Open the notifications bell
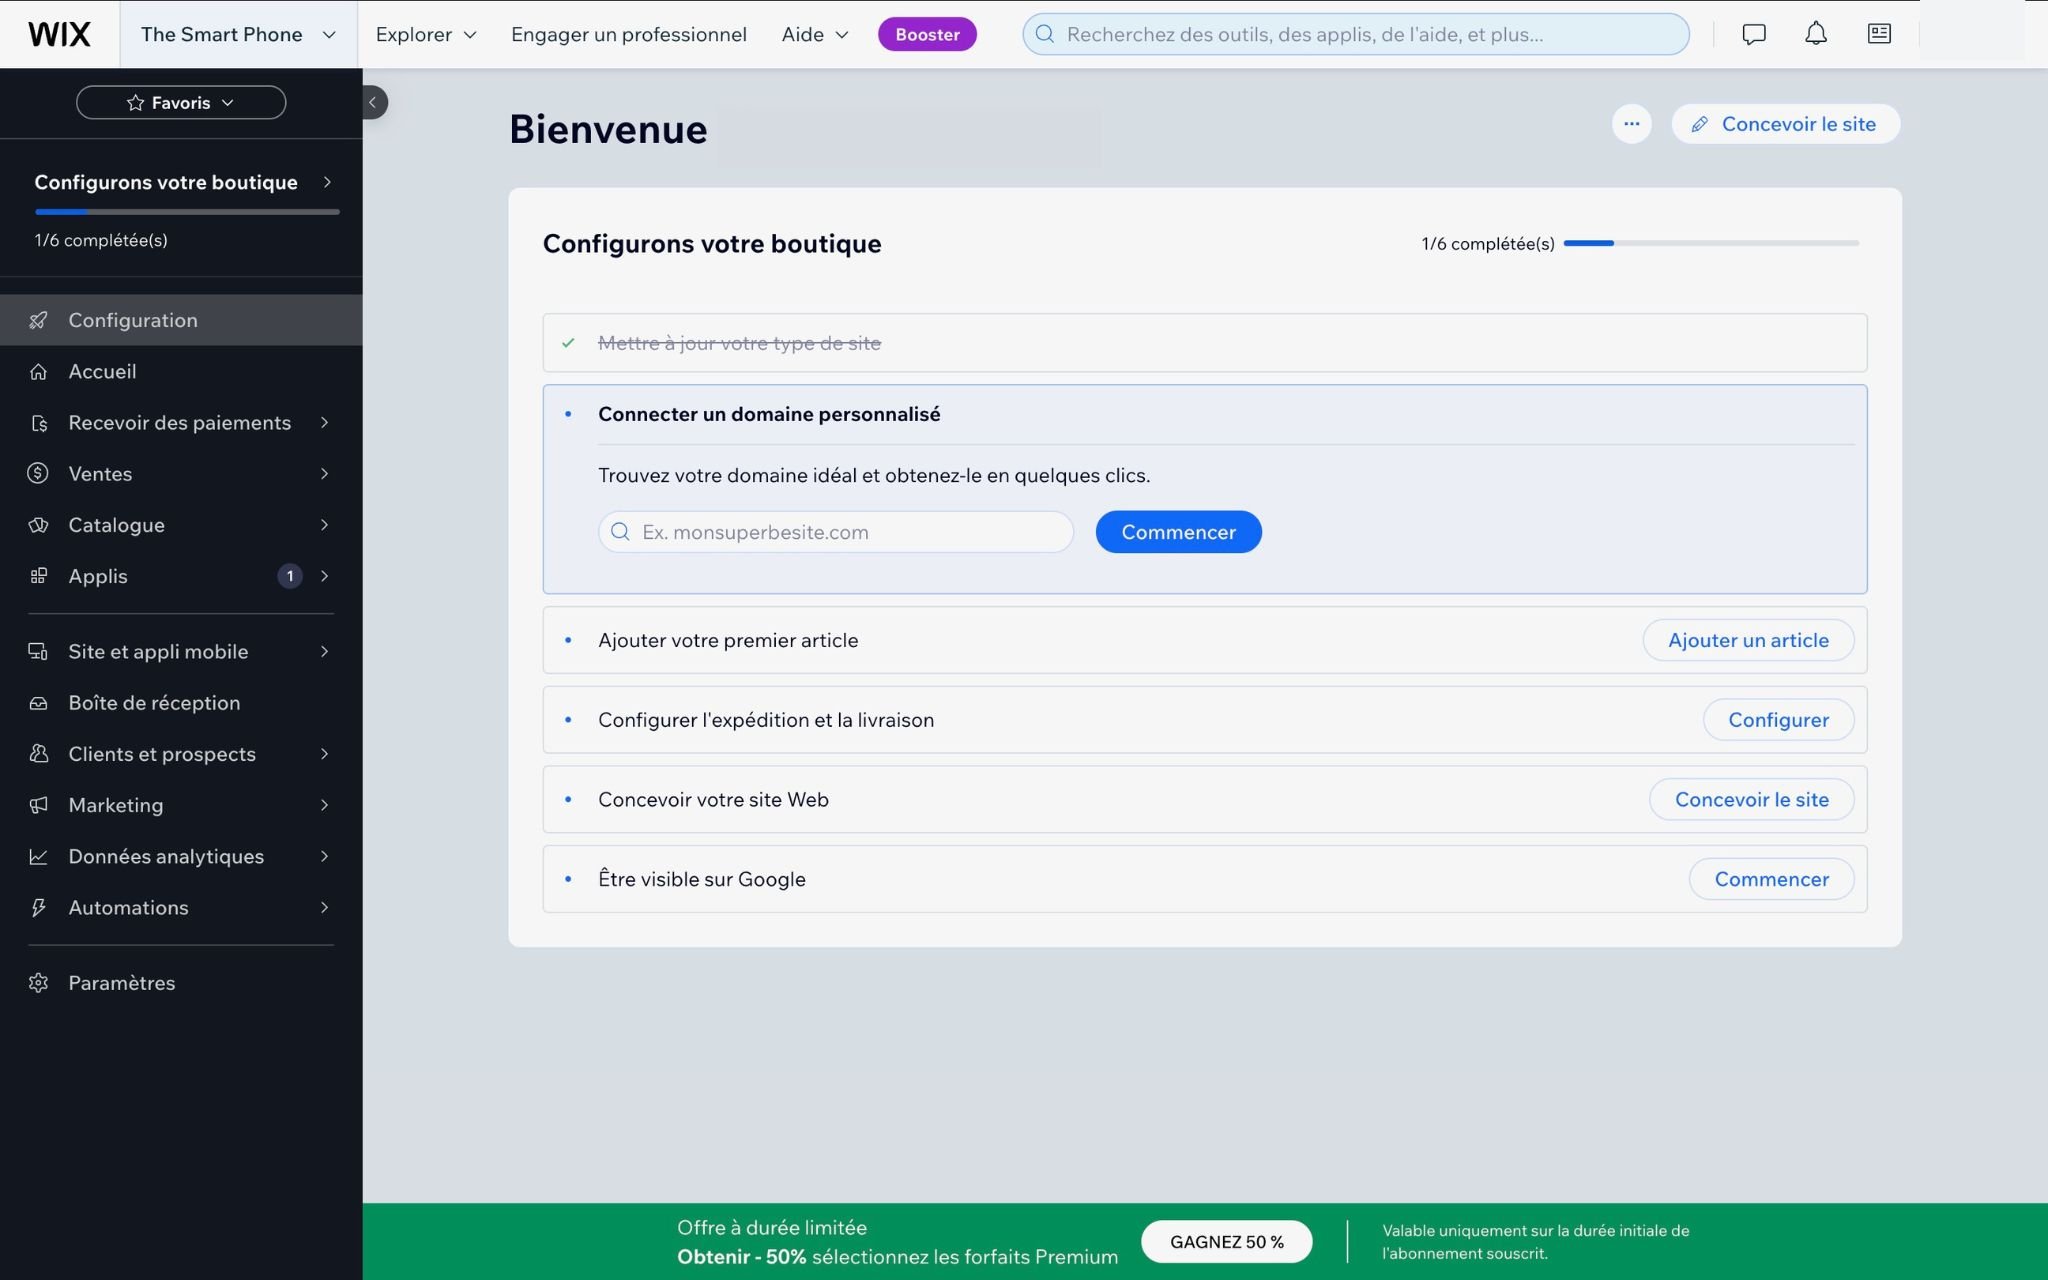The width and height of the screenshot is (2048, 1280). tap(1815, 34)
